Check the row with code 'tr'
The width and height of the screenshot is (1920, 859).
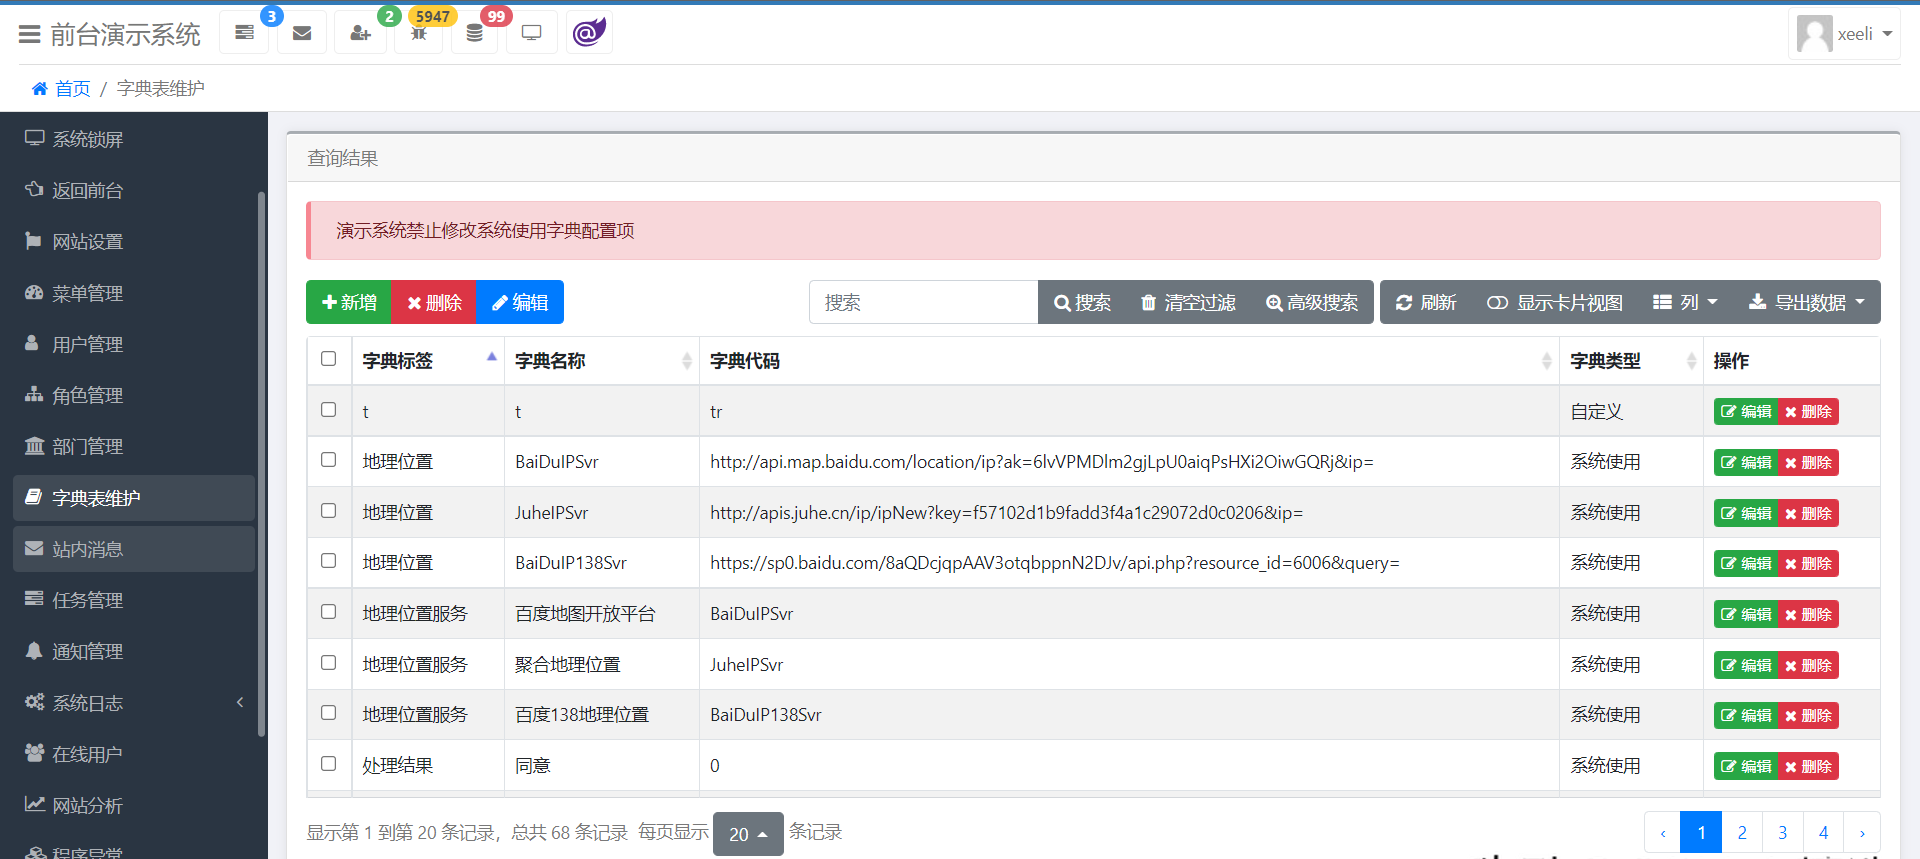coord(328,410)
